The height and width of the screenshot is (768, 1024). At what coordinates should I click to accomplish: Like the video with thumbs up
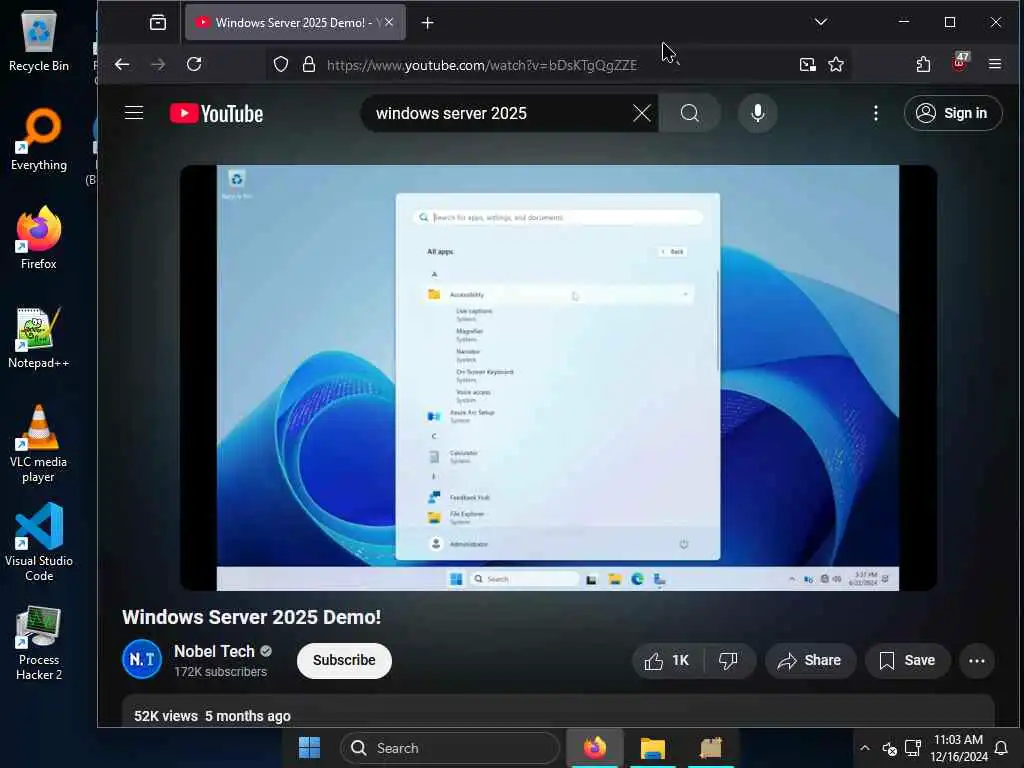[667, 661]
